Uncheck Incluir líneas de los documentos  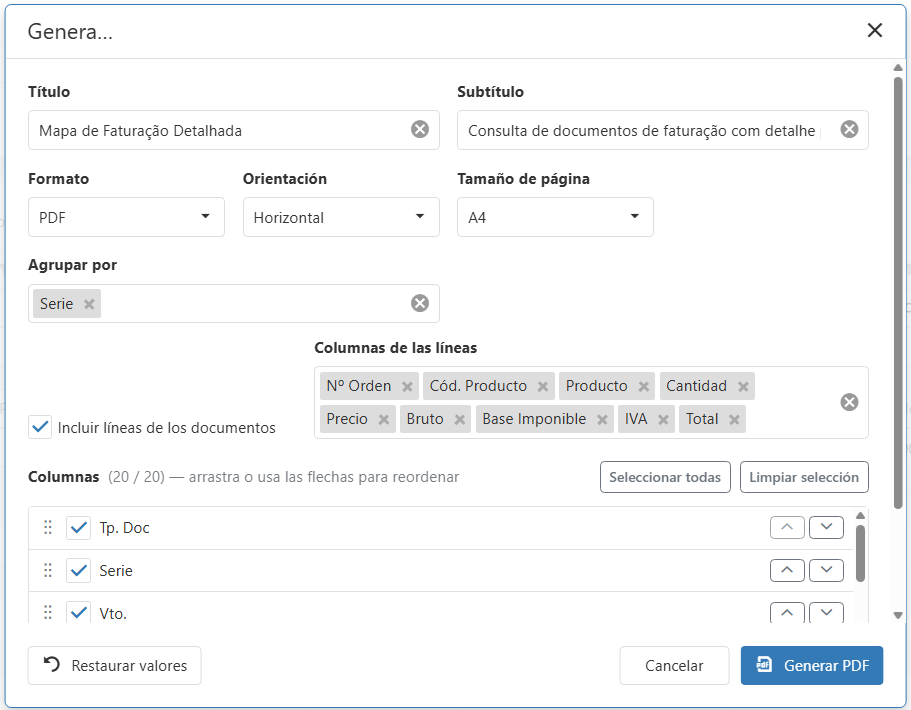click(x=40, y=427)
